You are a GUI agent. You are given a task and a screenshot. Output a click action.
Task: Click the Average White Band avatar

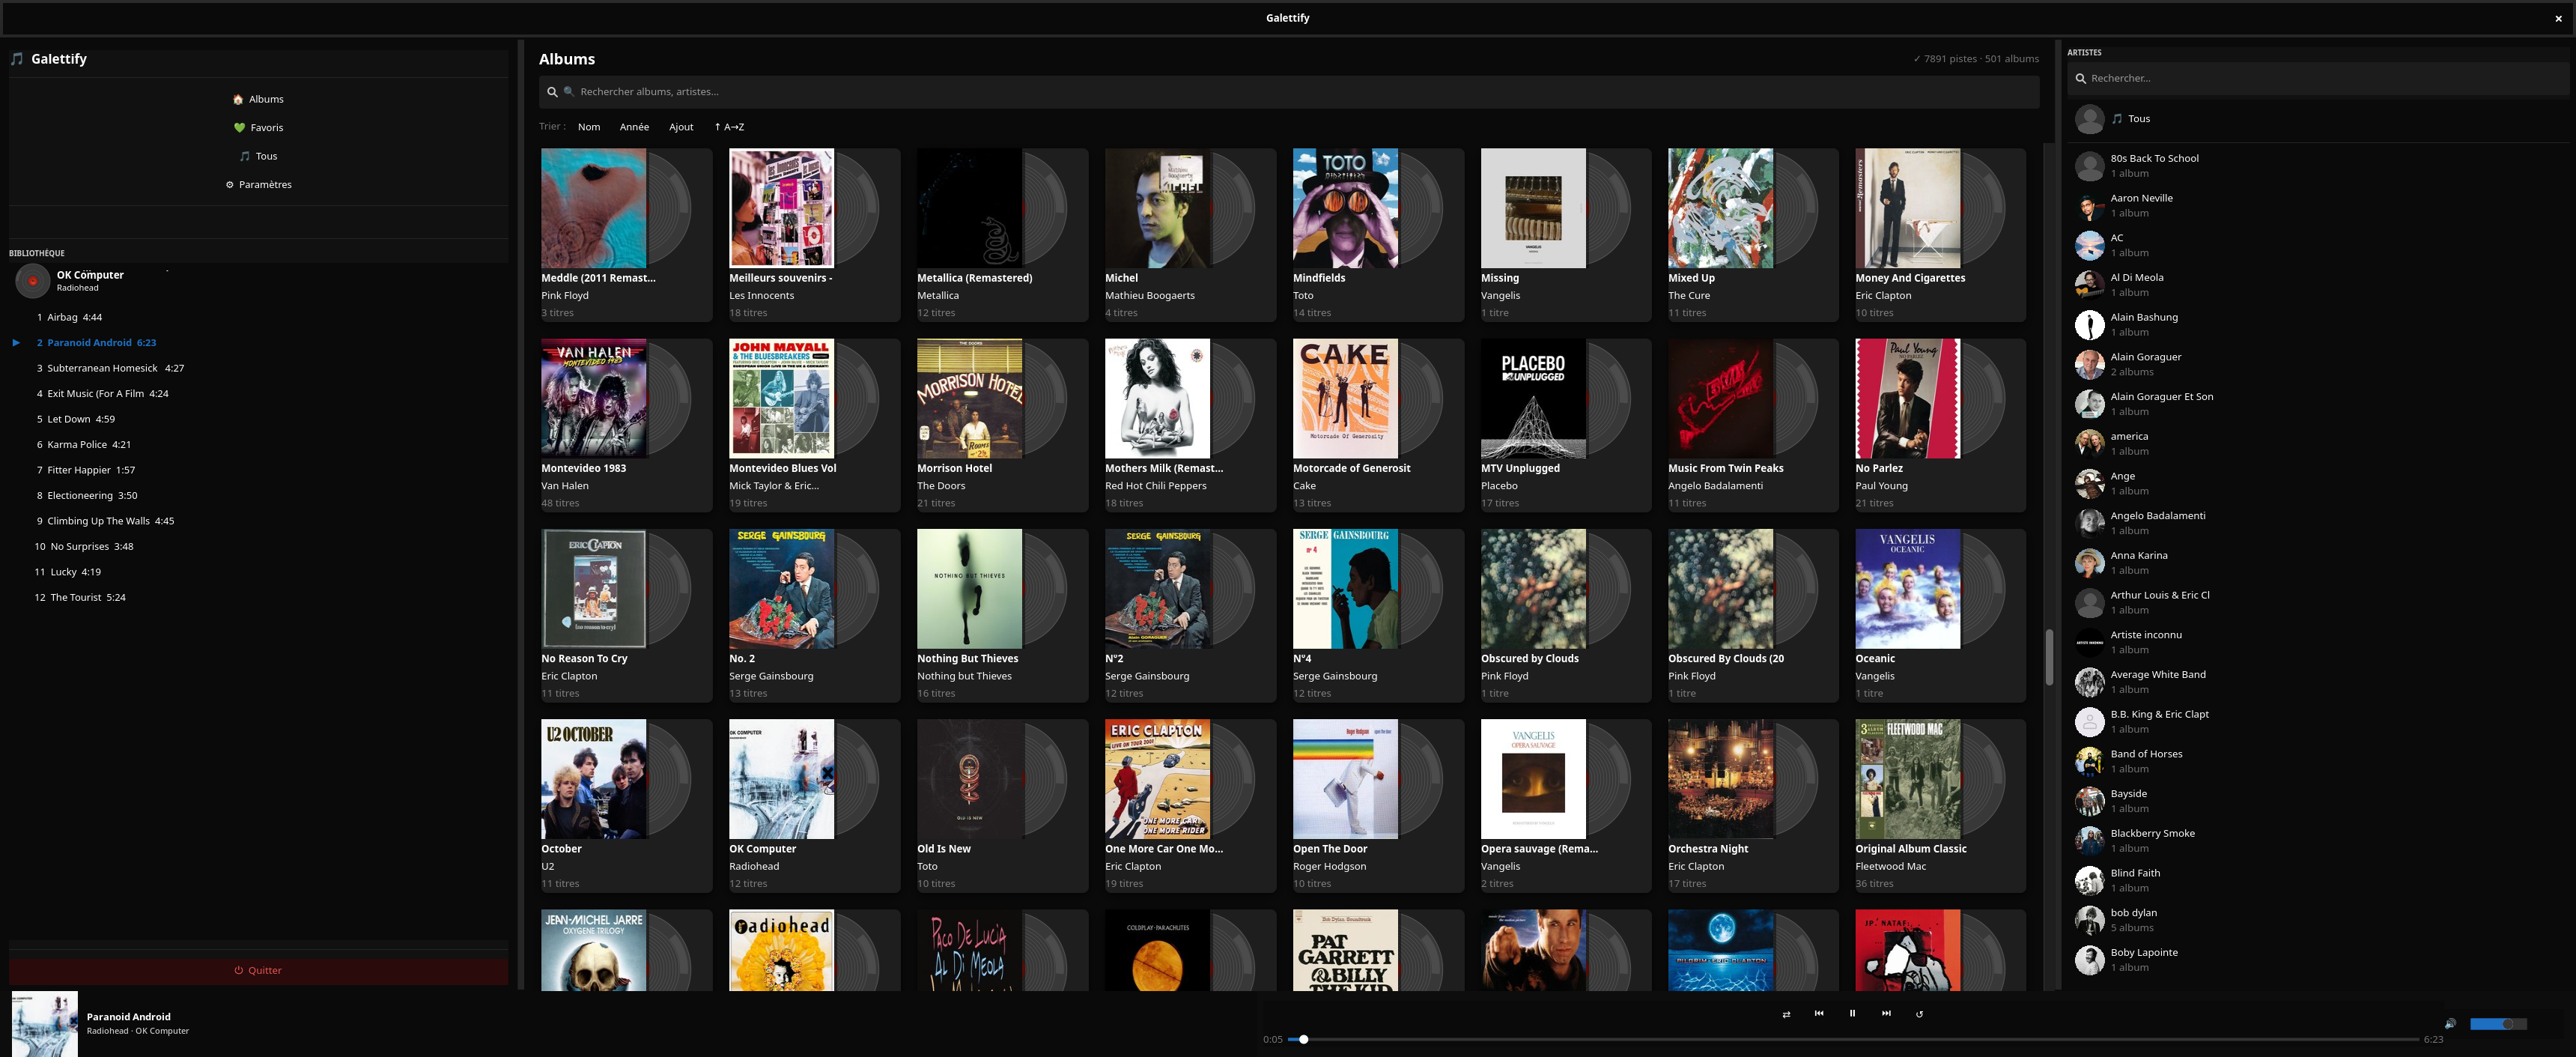[x=2089, y=682]
